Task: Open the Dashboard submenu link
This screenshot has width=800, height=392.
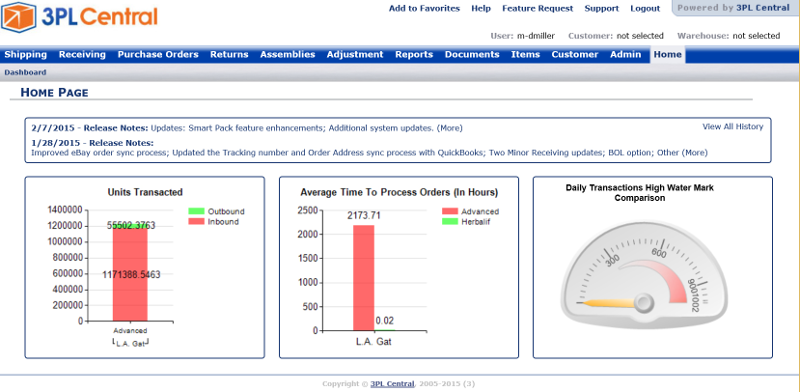Action: [x=26, y=72]
